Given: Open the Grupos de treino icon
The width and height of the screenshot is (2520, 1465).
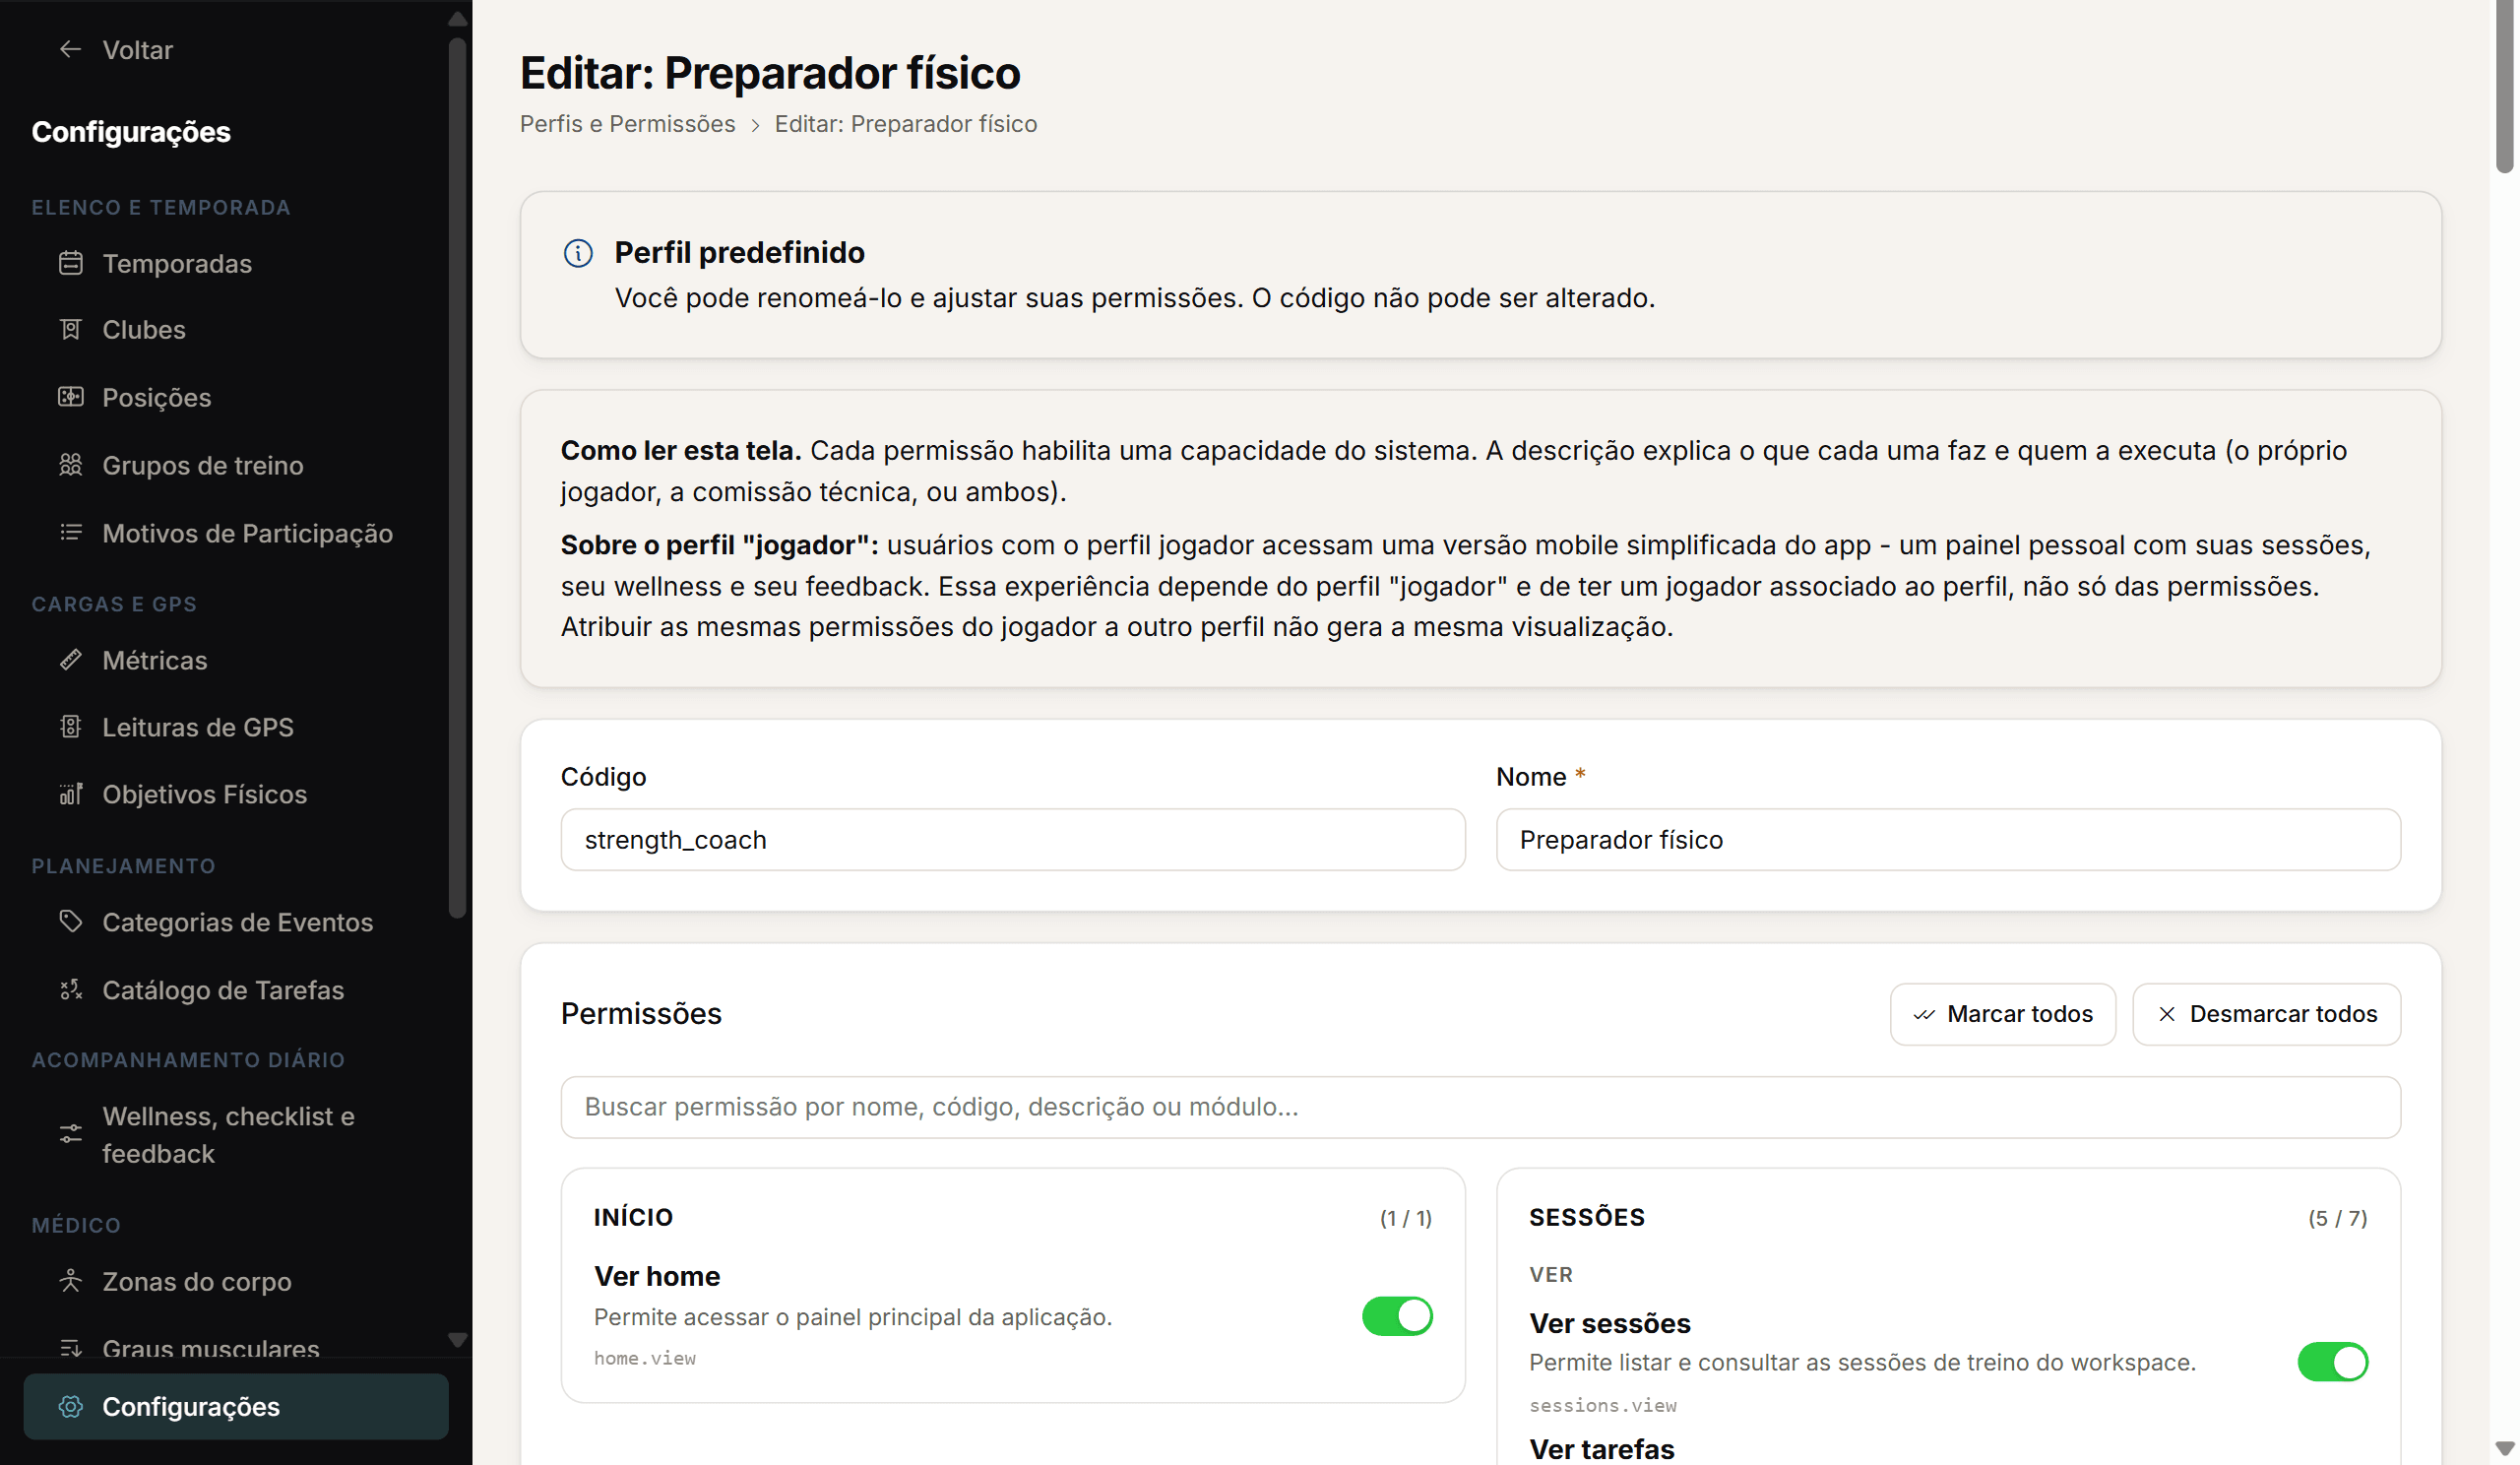Looking at the screenshot, I should pos(70,465).
